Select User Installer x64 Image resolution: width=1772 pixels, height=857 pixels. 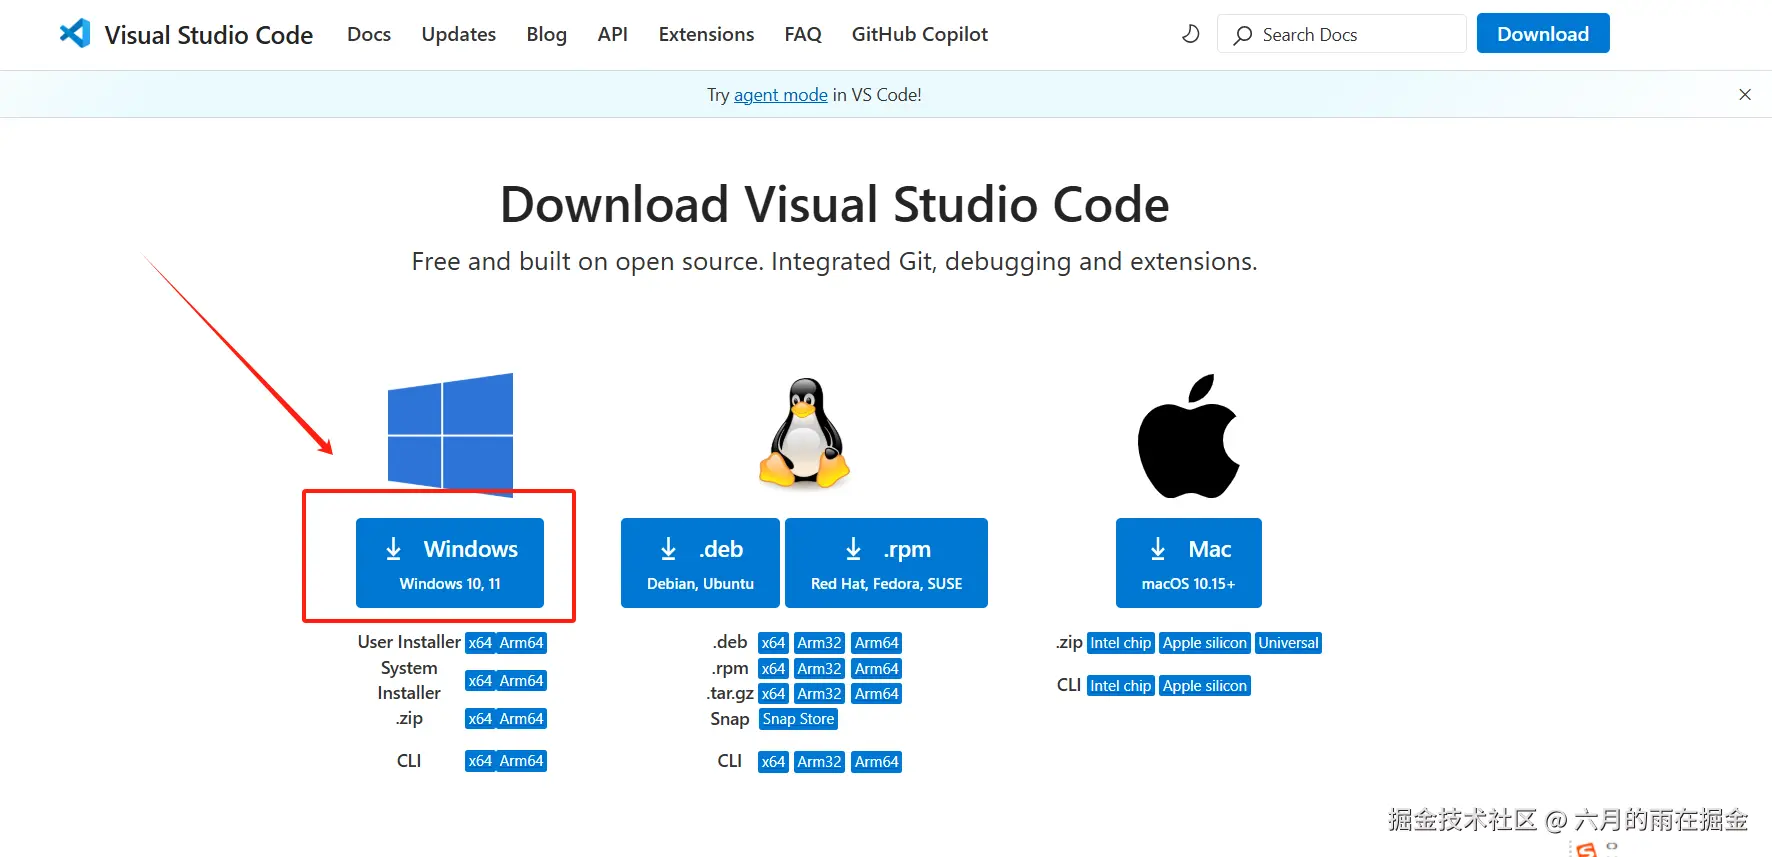click(480, 643)
